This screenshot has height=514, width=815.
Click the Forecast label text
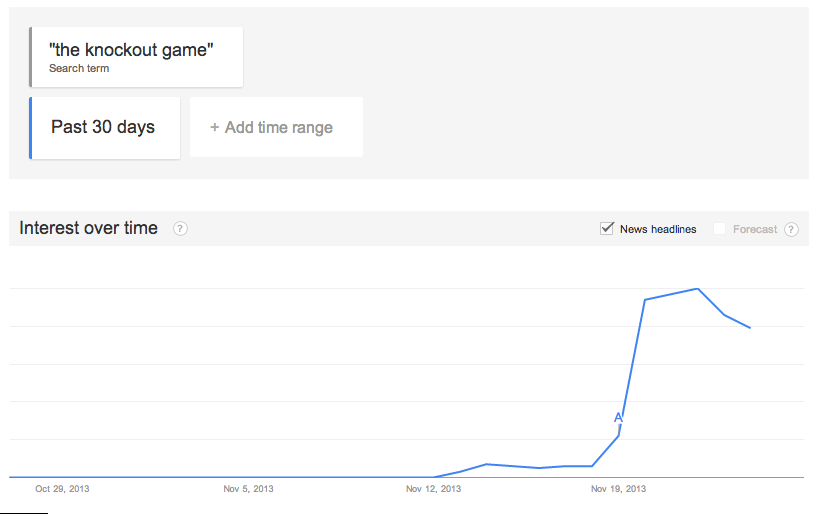755,229
